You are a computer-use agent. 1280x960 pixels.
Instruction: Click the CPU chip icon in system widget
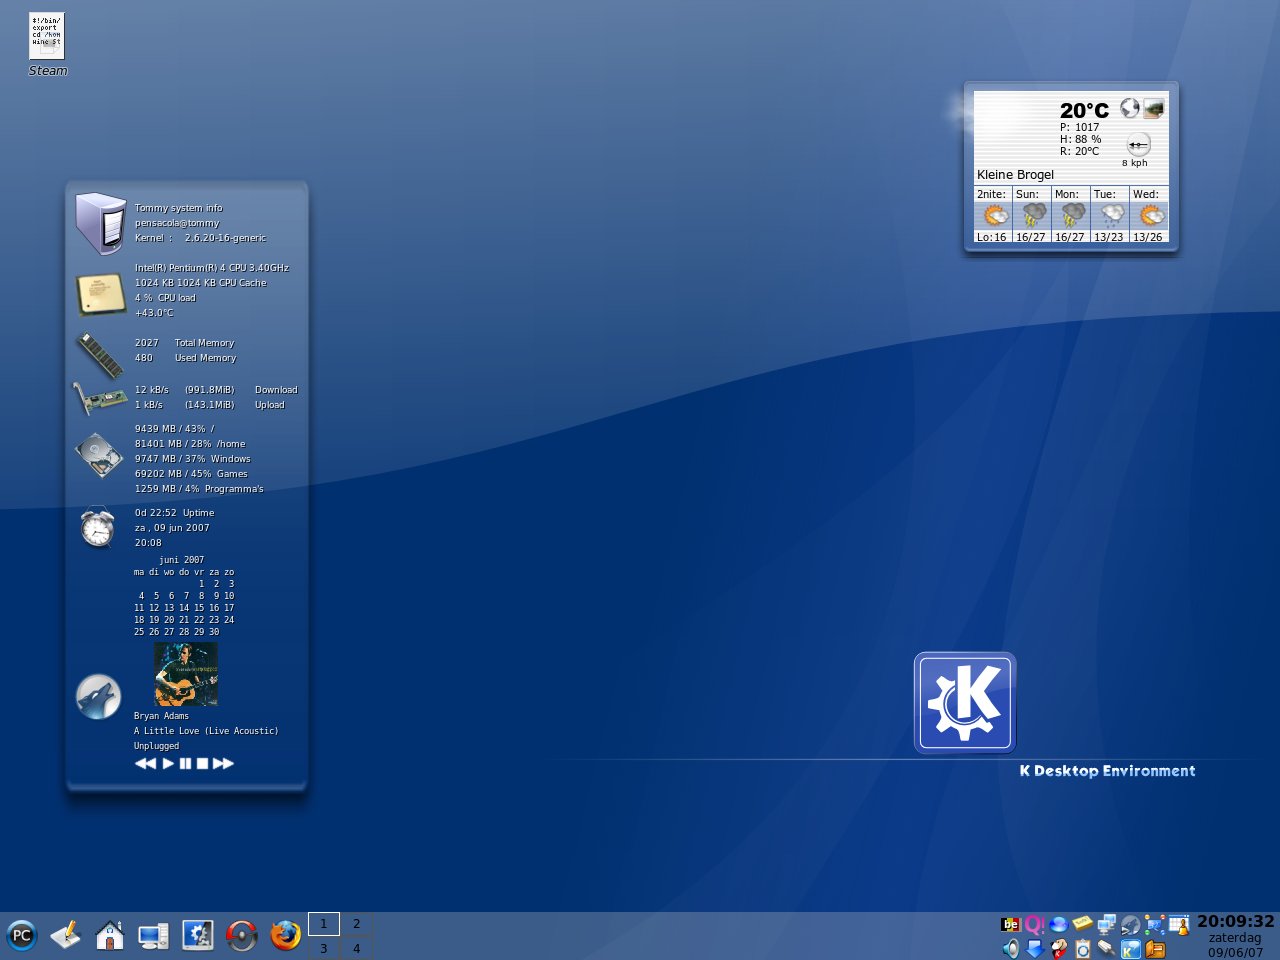pyautogui.click(x=100, y=294)
